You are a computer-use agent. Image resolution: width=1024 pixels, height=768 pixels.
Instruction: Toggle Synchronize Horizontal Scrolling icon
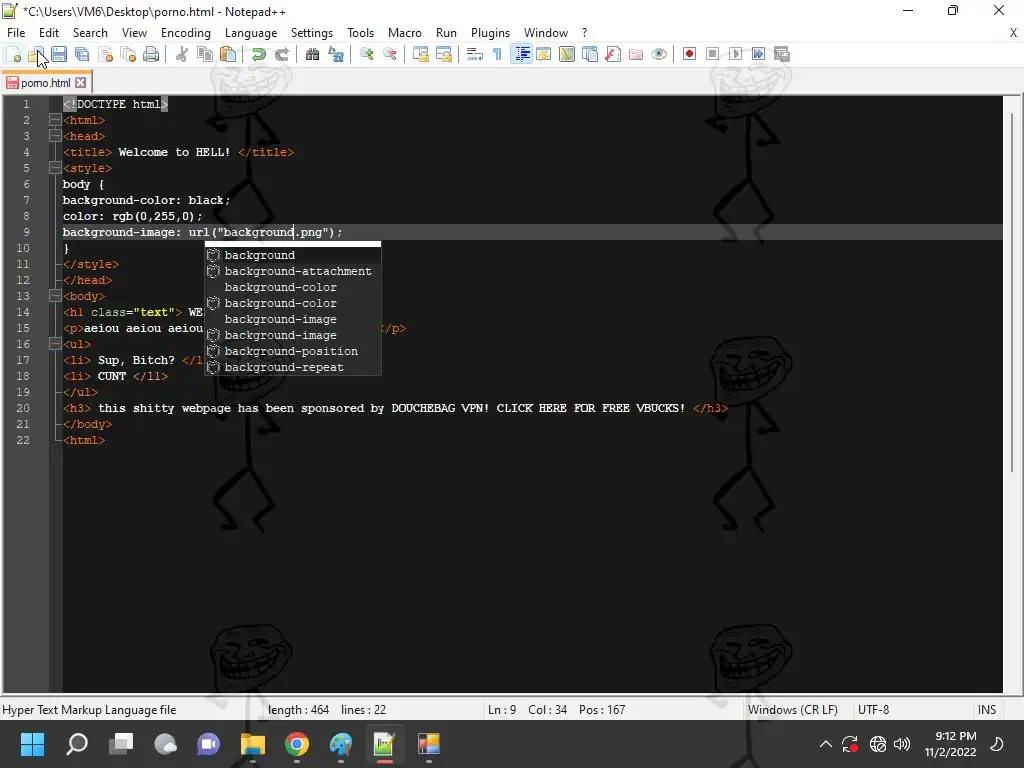point(444,54)
